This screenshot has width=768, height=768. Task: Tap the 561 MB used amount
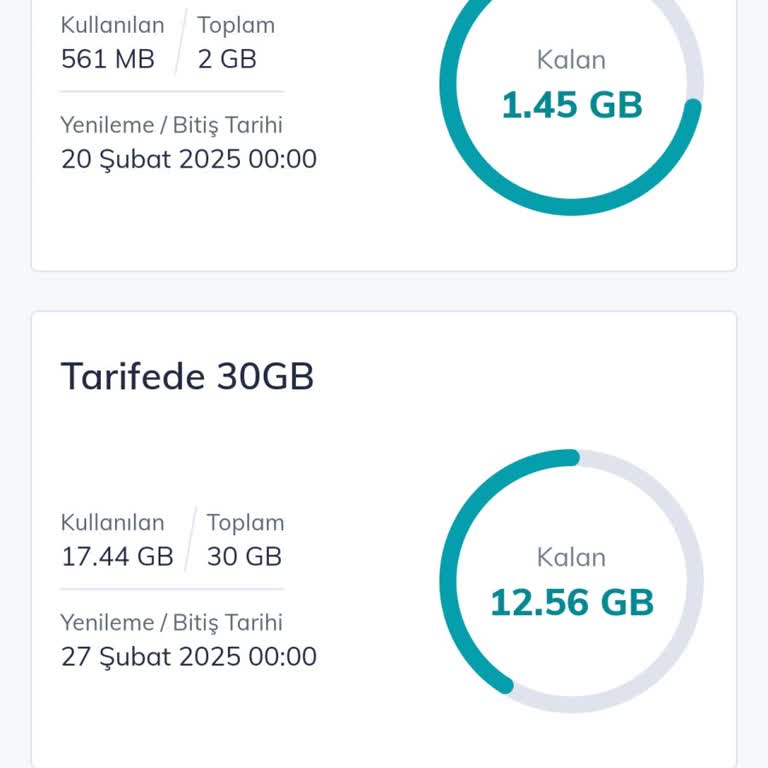[x=108, y=59]
